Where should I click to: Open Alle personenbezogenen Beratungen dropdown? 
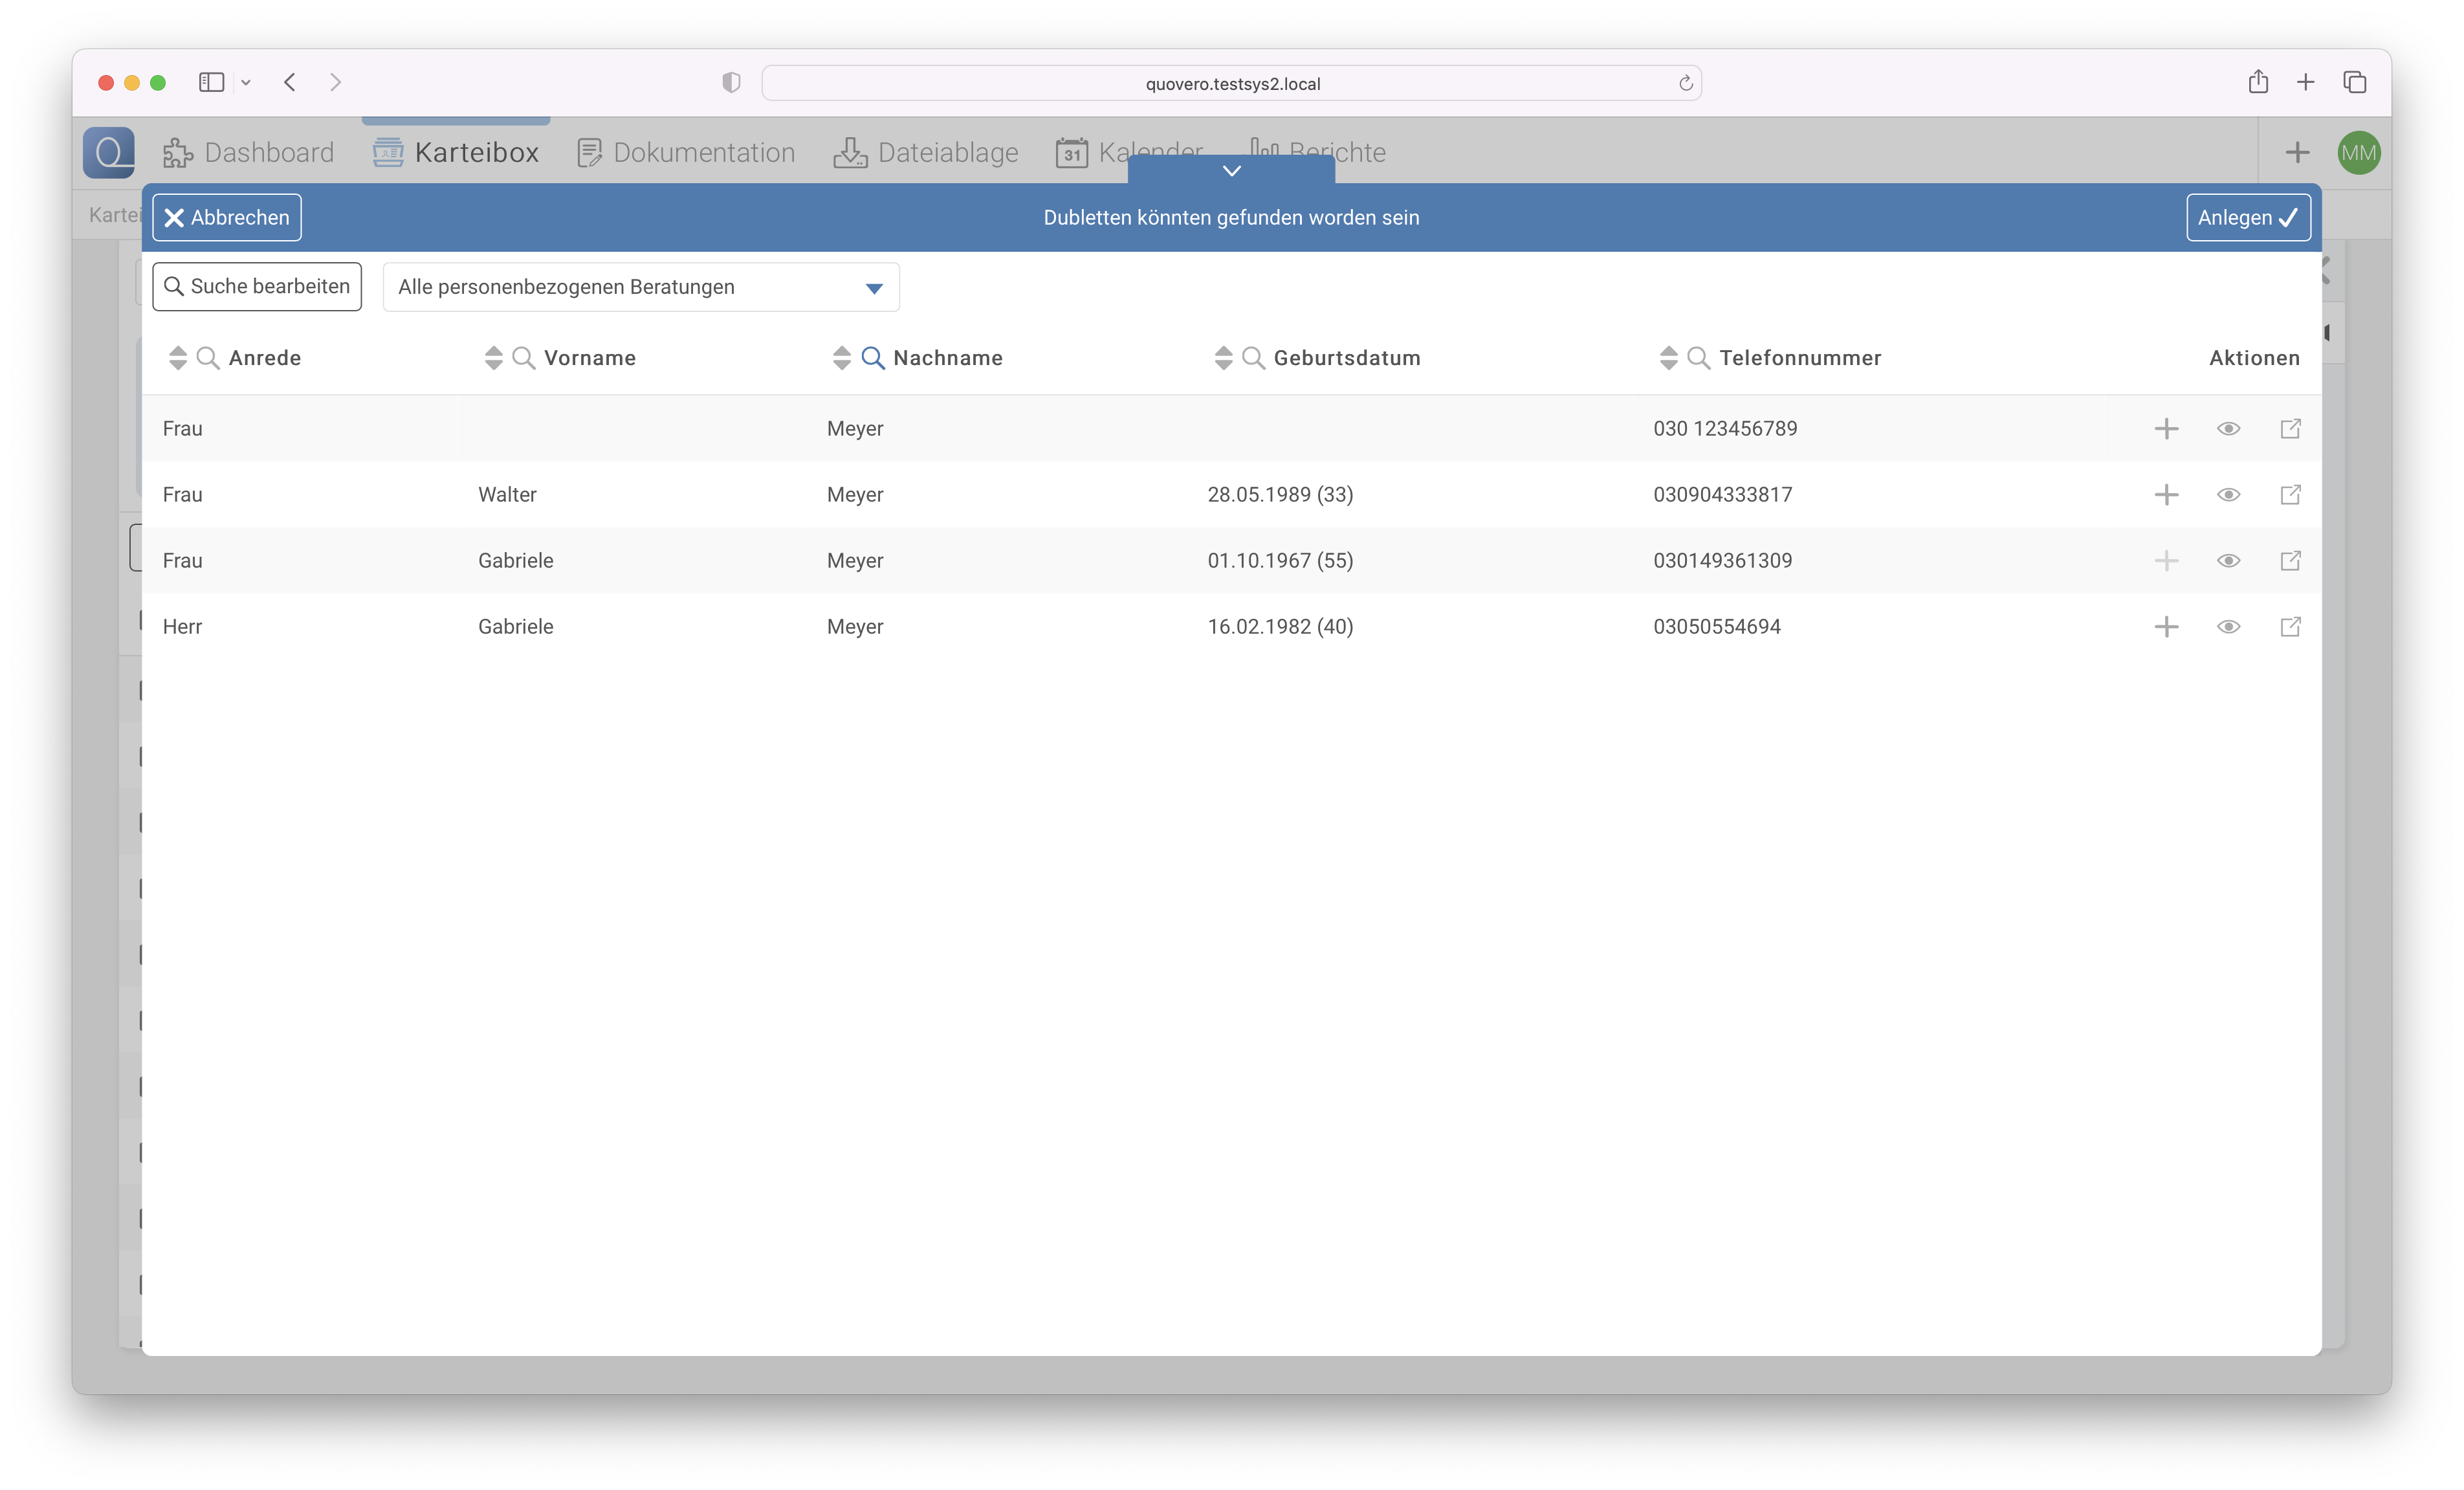641,287
